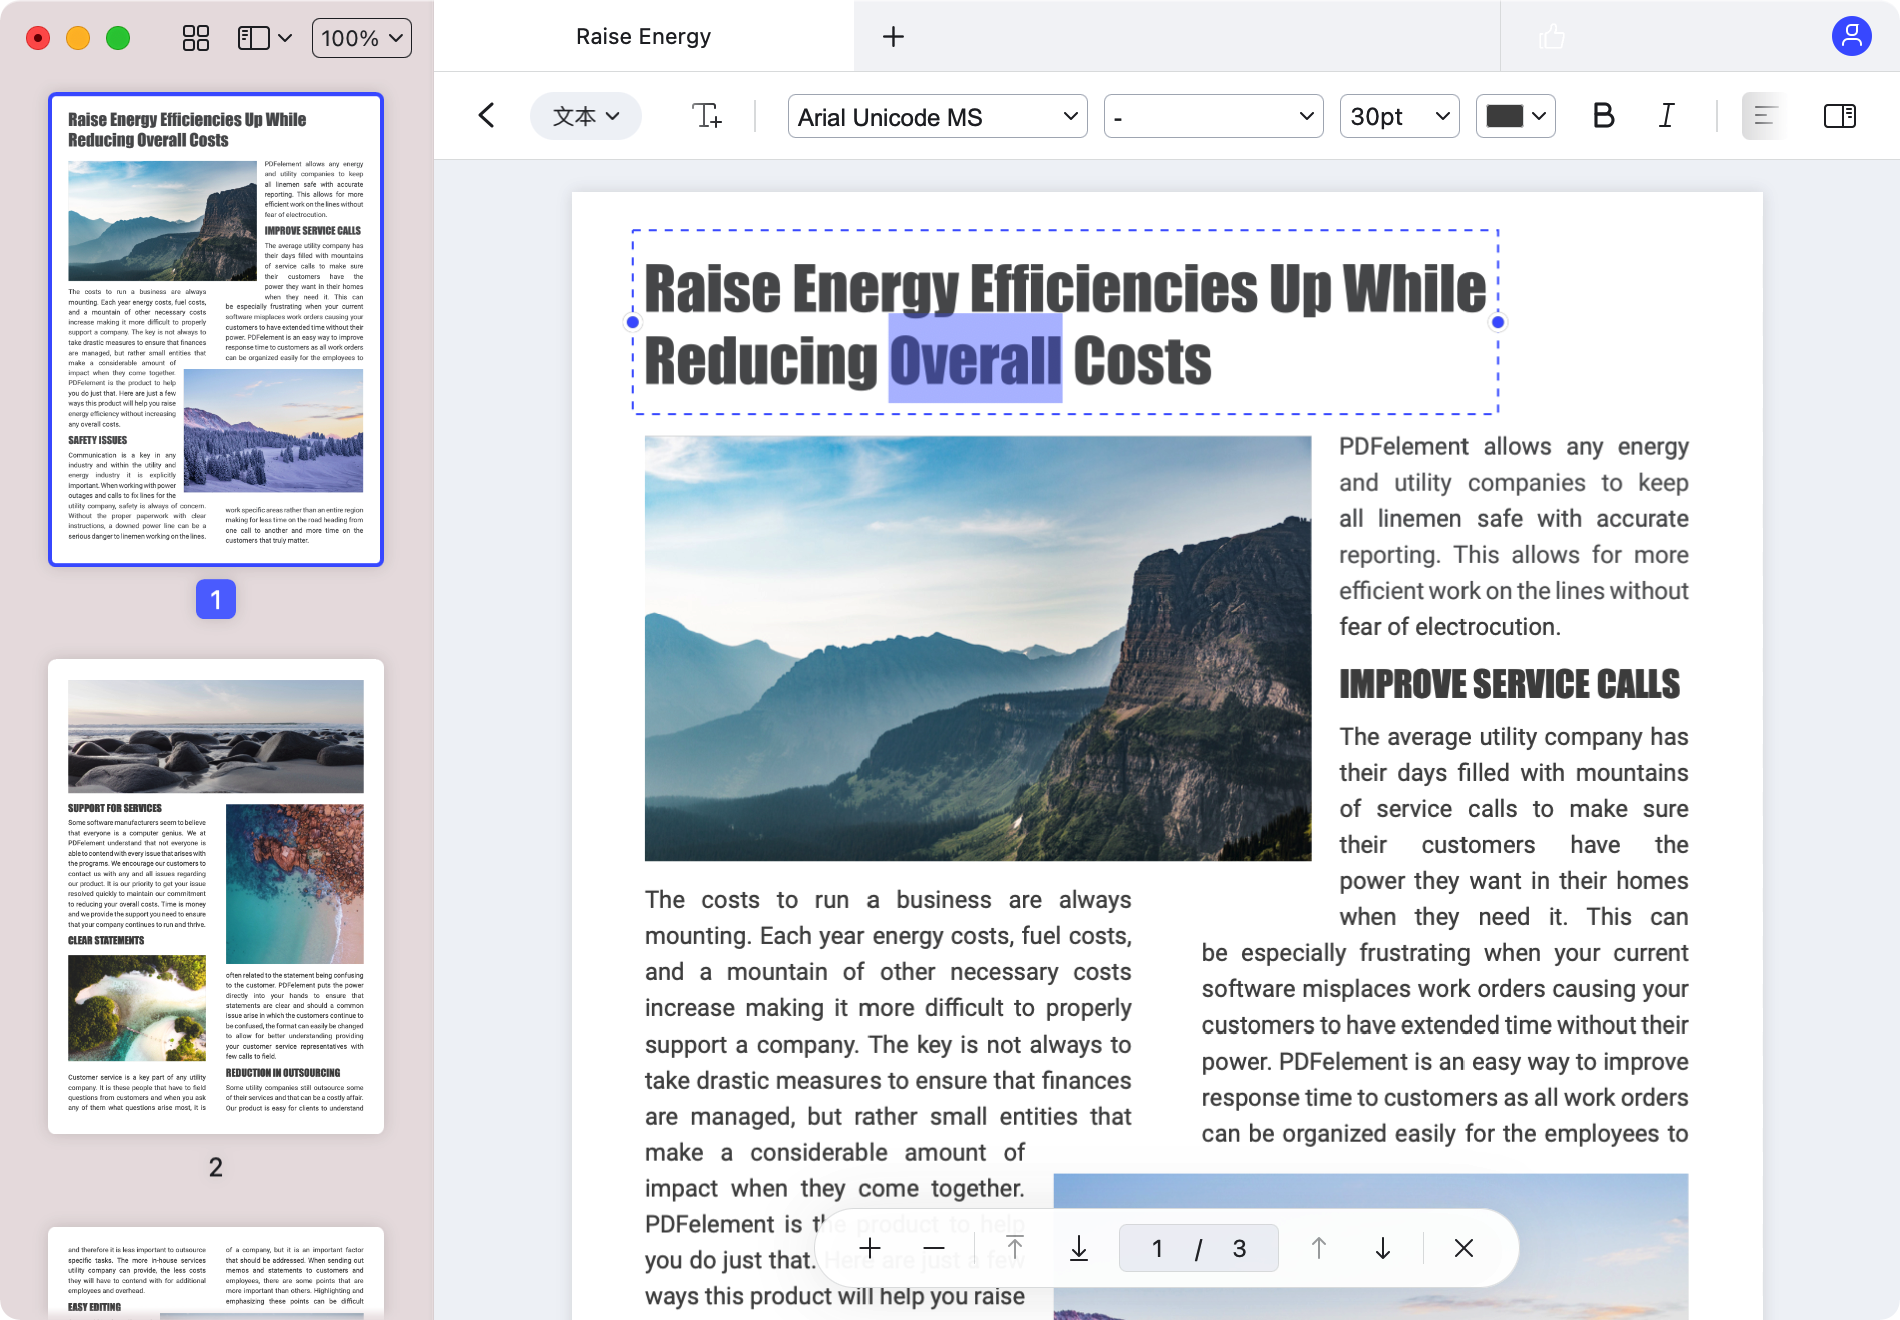The image size is (1900, 1320).
Task: Toggle bold formatting
Action: pos(1603,116)
